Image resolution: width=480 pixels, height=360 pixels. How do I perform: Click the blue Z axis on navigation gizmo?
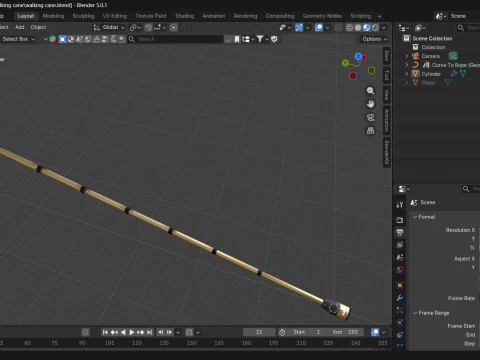(x=358, y=56)
